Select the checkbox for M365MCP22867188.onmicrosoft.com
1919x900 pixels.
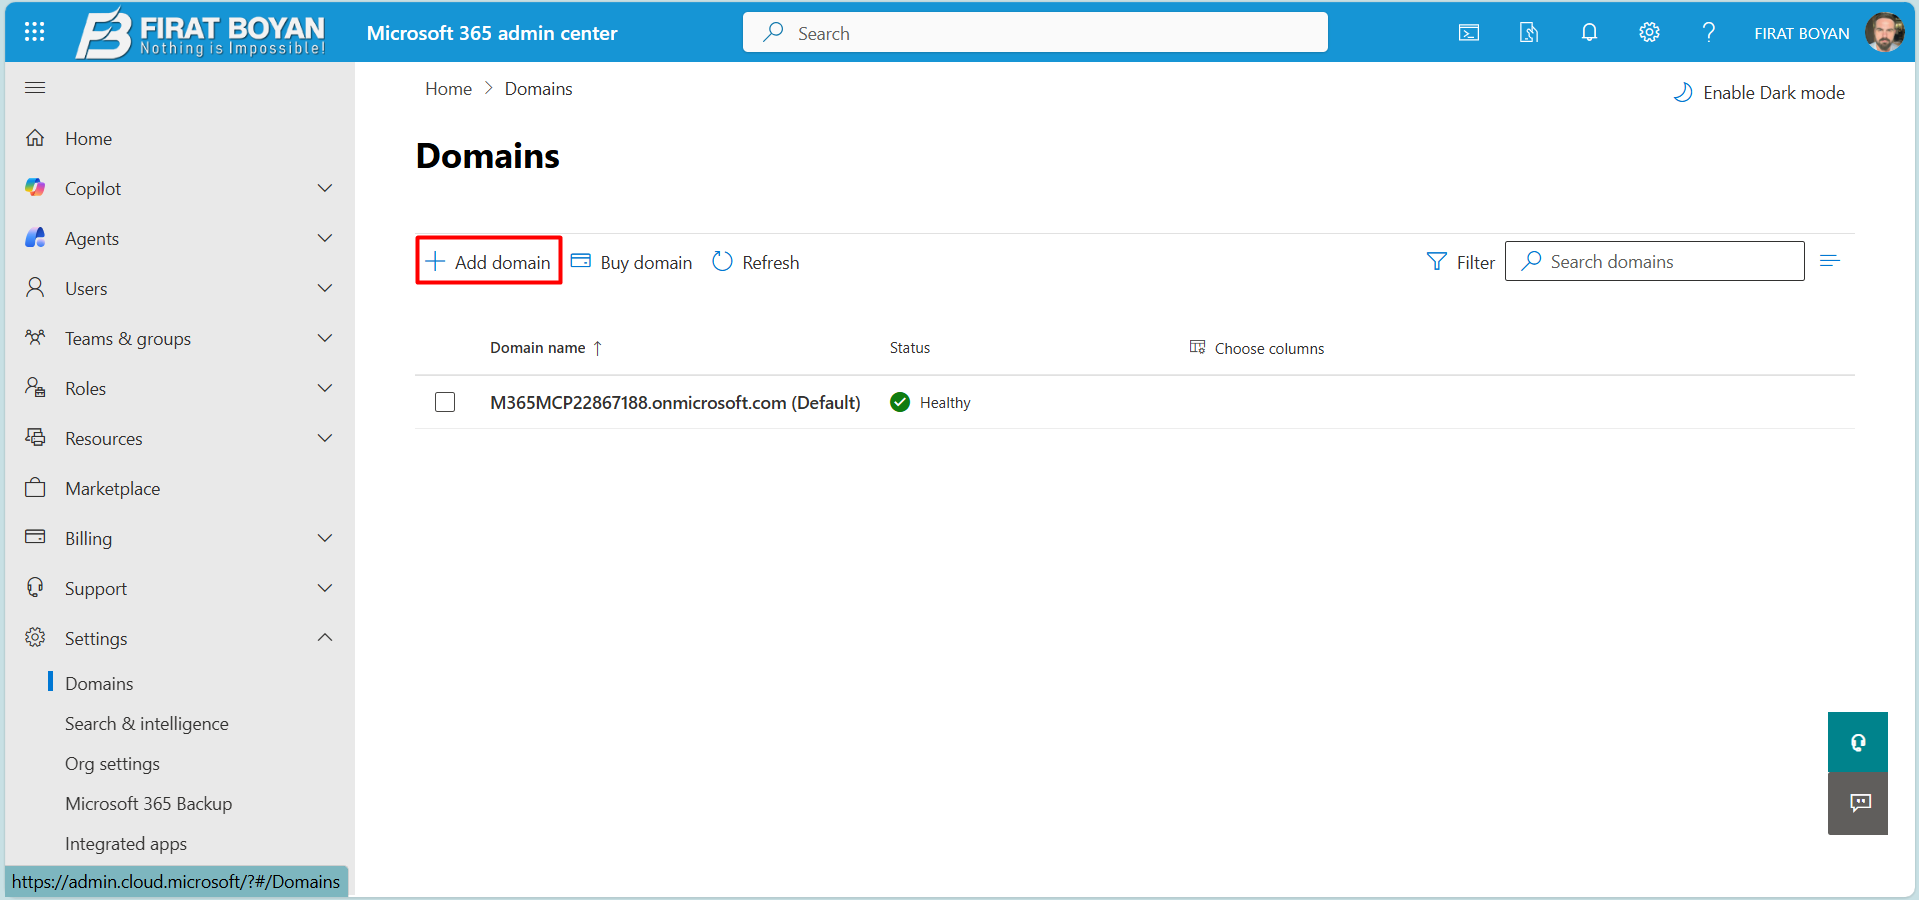click(445, 402)
